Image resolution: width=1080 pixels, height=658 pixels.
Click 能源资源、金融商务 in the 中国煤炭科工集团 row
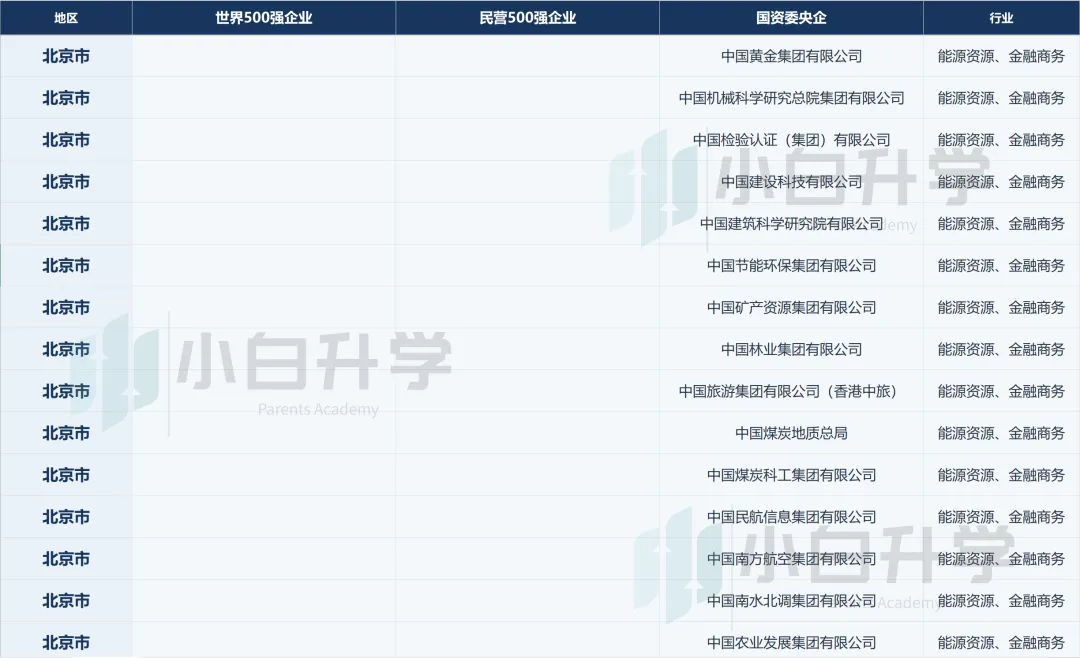click(x=1001, y=475)
